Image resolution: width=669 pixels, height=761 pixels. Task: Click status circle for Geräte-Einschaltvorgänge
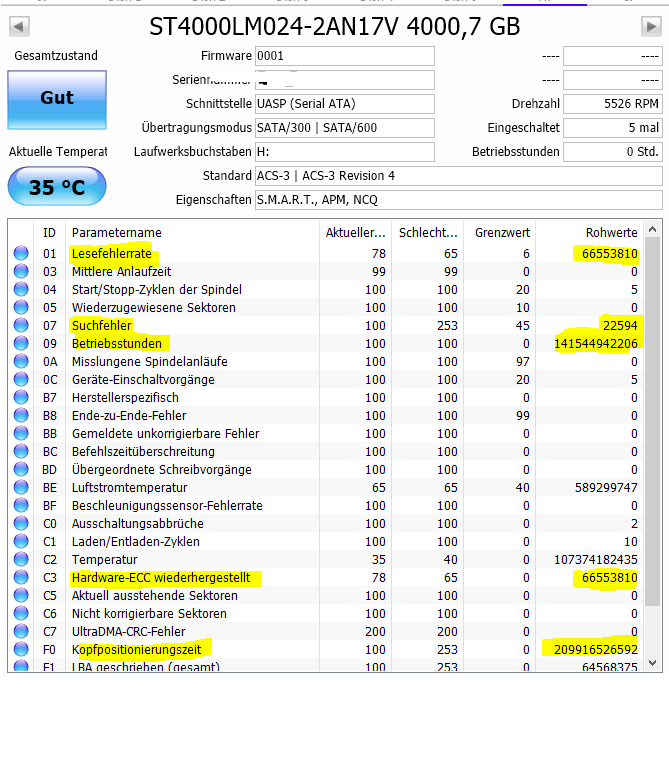pos(21,379)
